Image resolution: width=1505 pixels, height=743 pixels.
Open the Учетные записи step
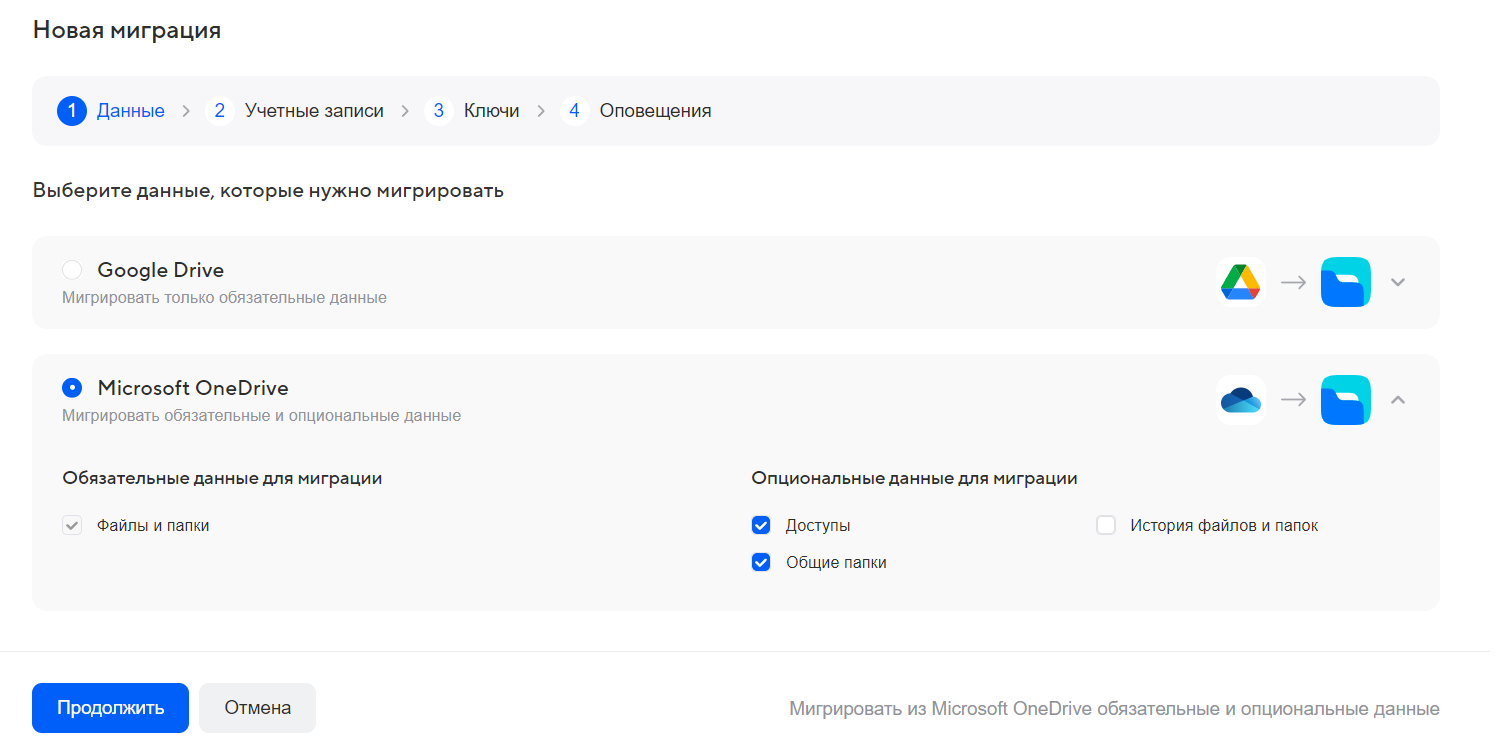(x=314, y=110)
